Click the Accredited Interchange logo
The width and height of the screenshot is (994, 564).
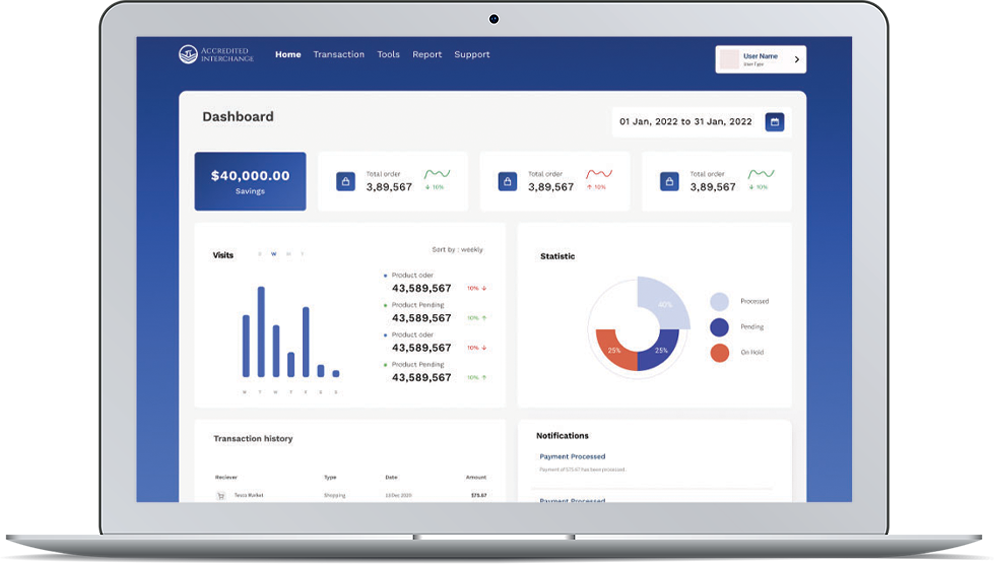[215, 54]
